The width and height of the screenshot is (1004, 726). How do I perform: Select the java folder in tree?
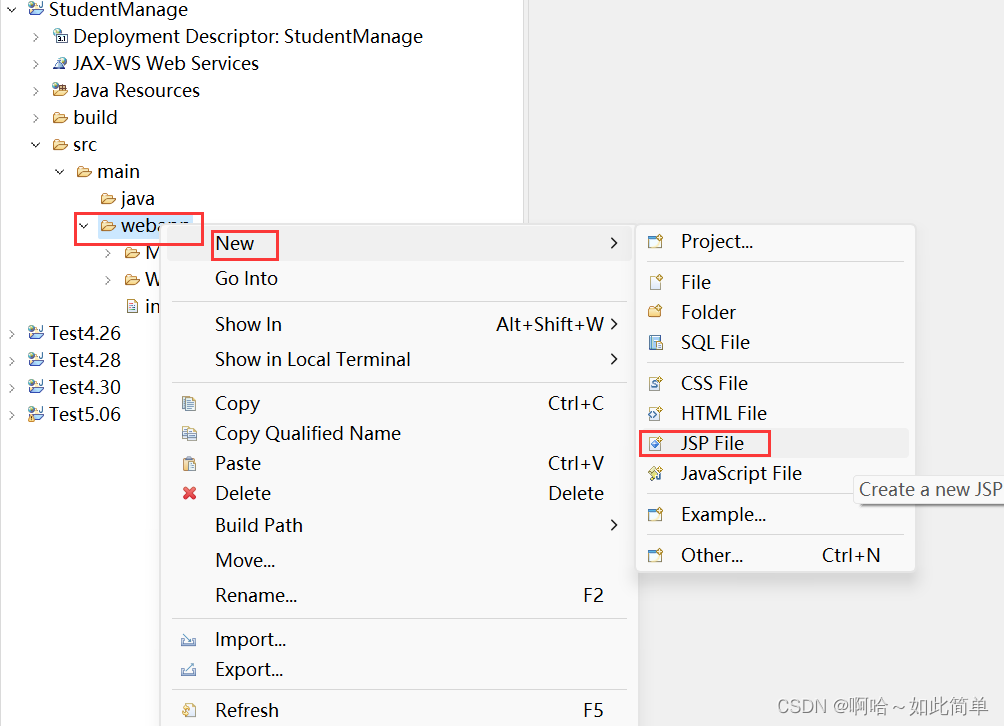pyautogui.click(x=137, y=199)
